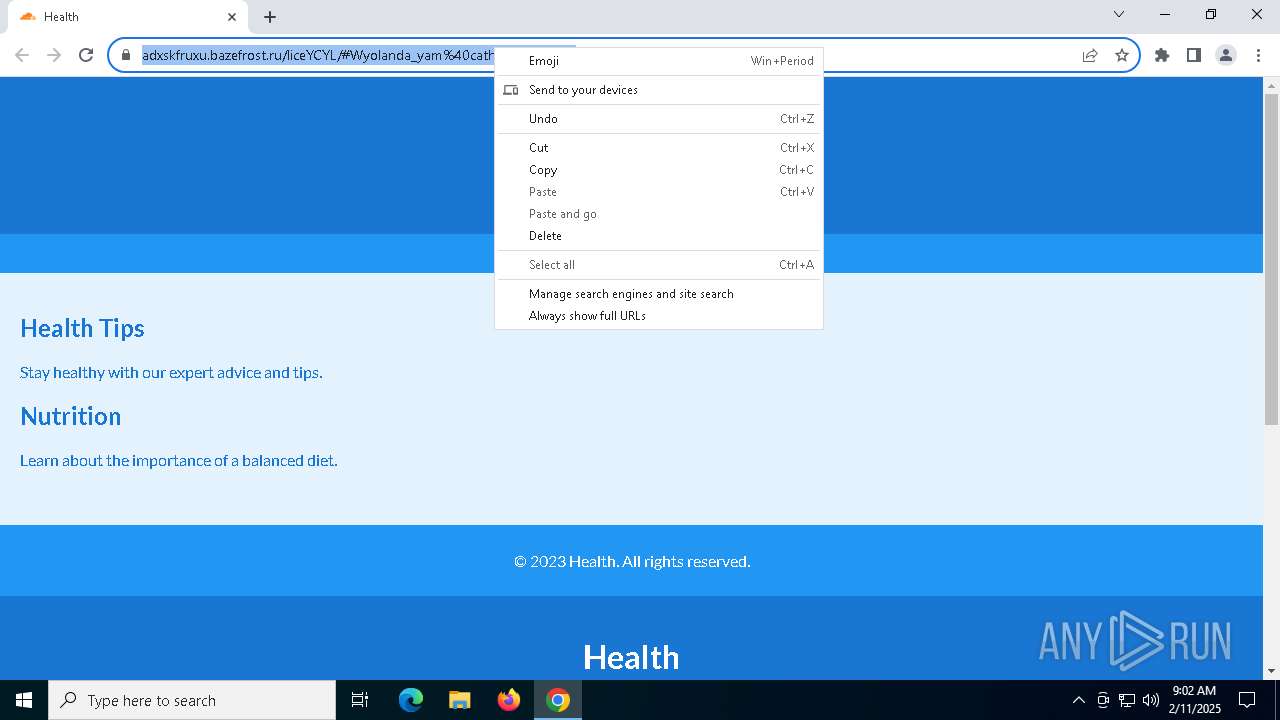Share this page via the share icon
The height and width of the screenshot is (720, 1280).
tap(1090, 55)
